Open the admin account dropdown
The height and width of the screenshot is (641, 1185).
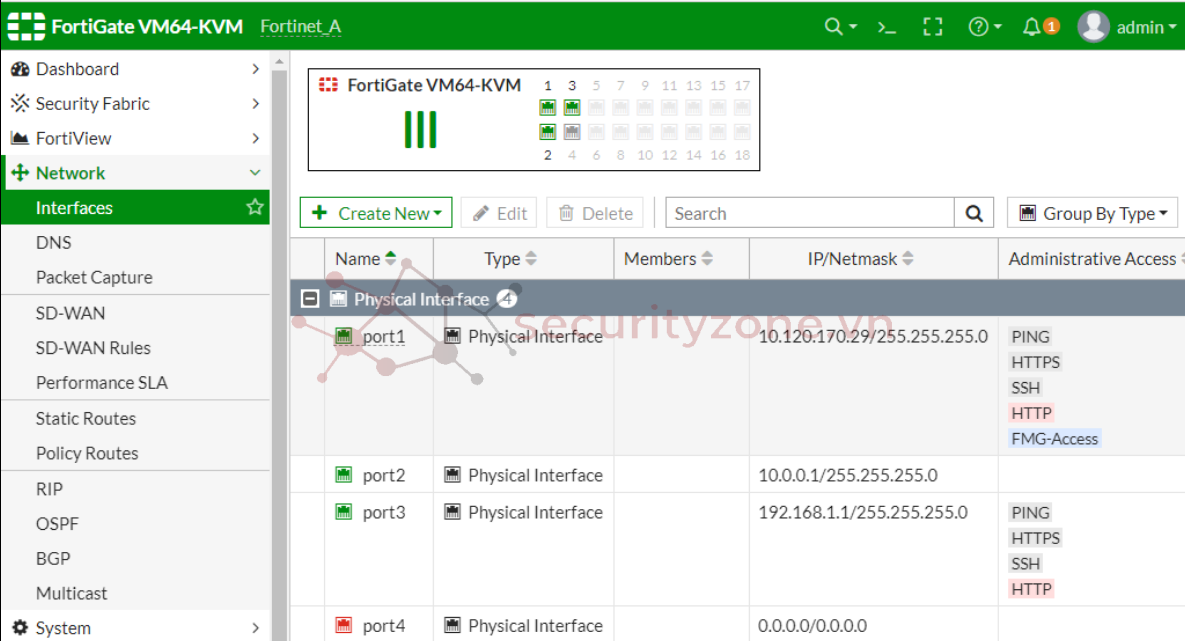pyautogui.click(x=1146, y=27)
